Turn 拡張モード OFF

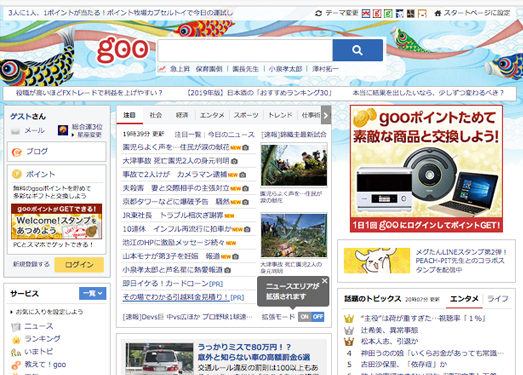pos(318,317)
